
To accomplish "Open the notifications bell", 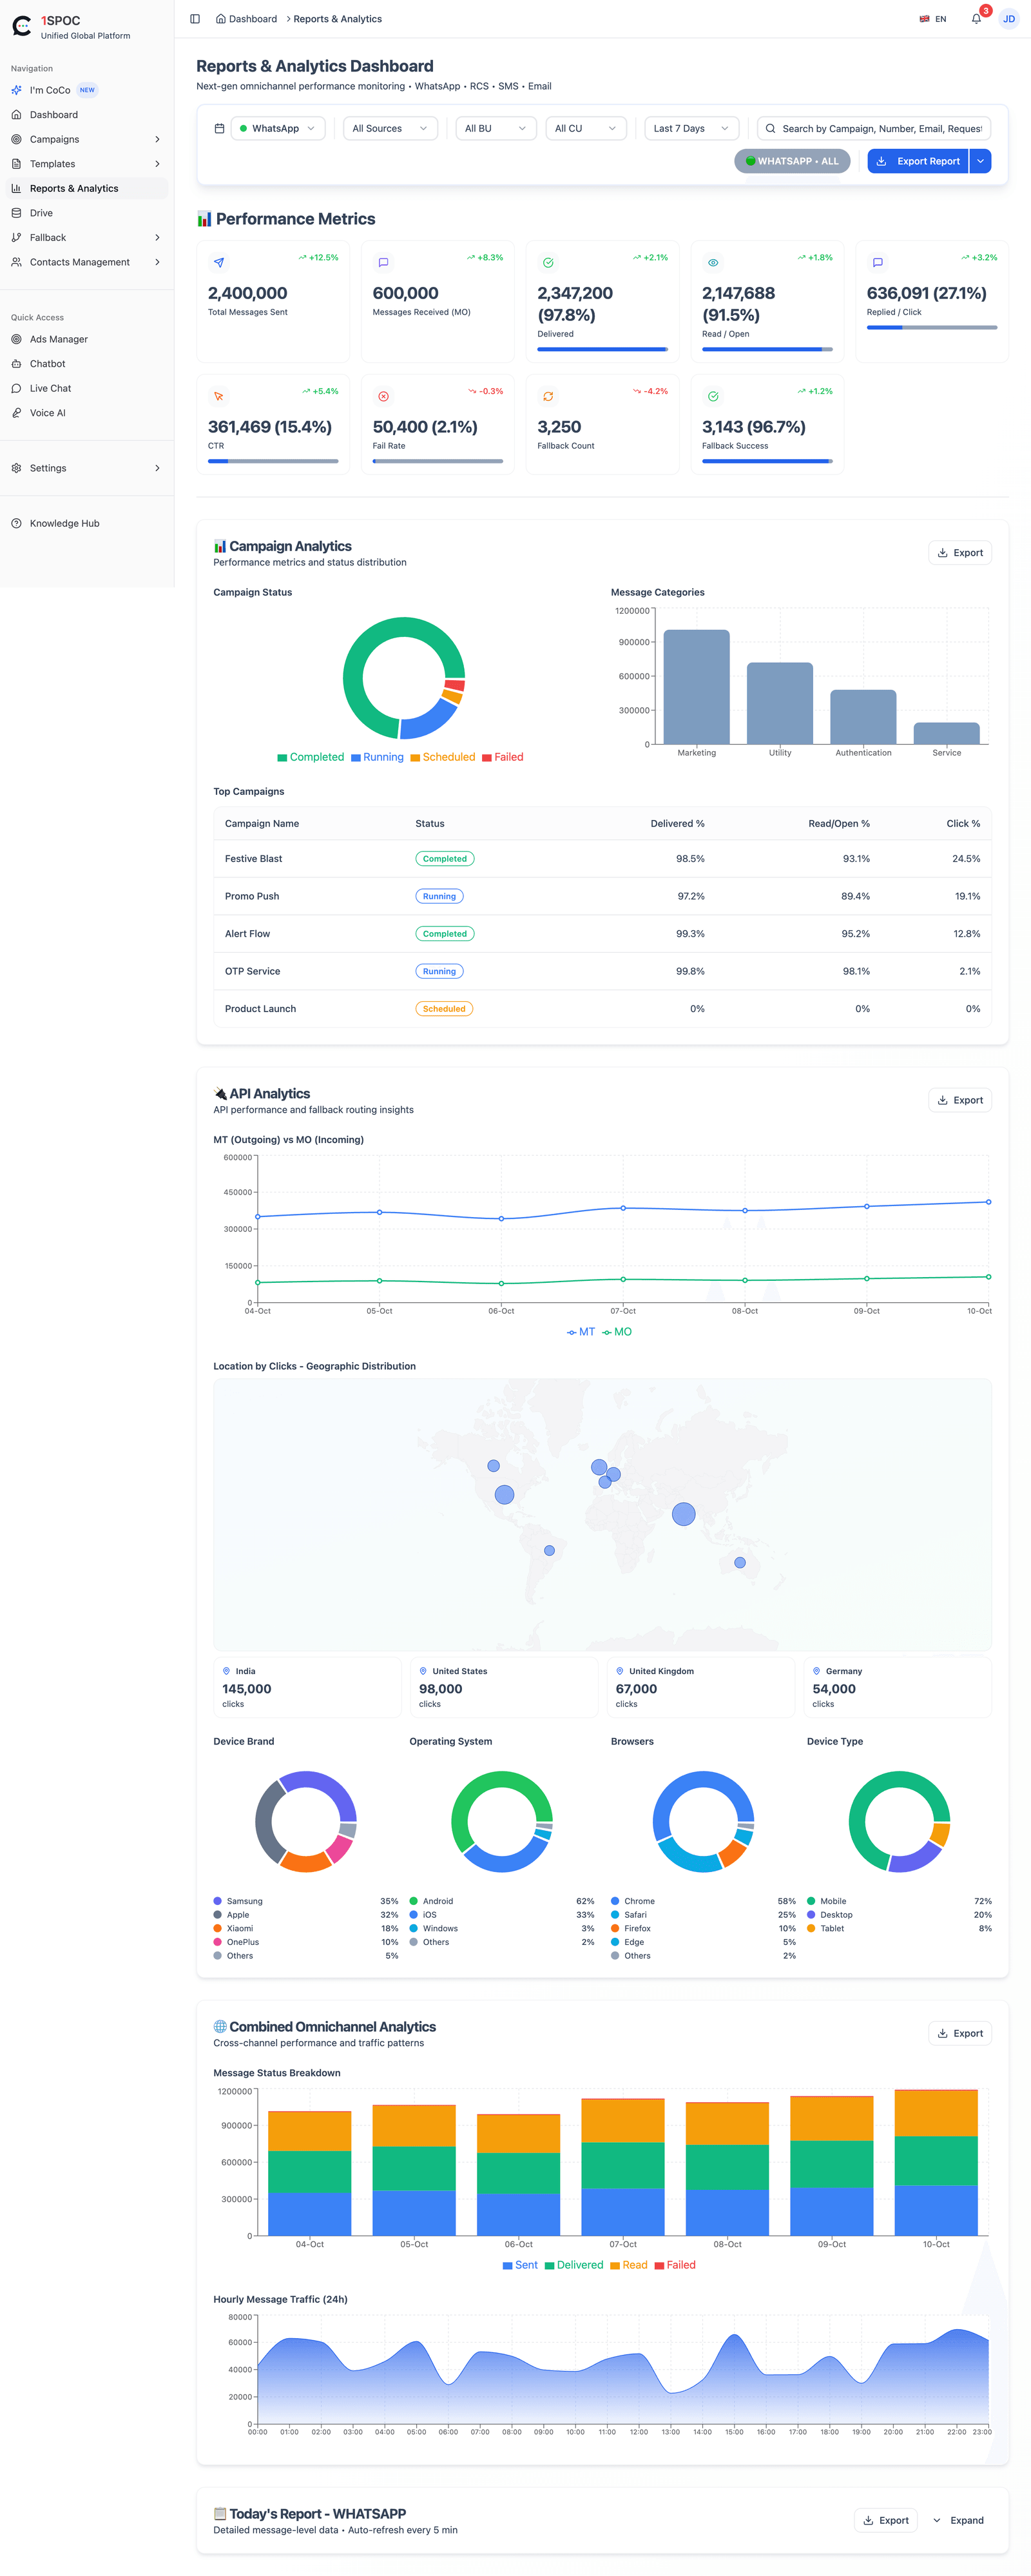I will pyautogui.click(x=976, y=19).
